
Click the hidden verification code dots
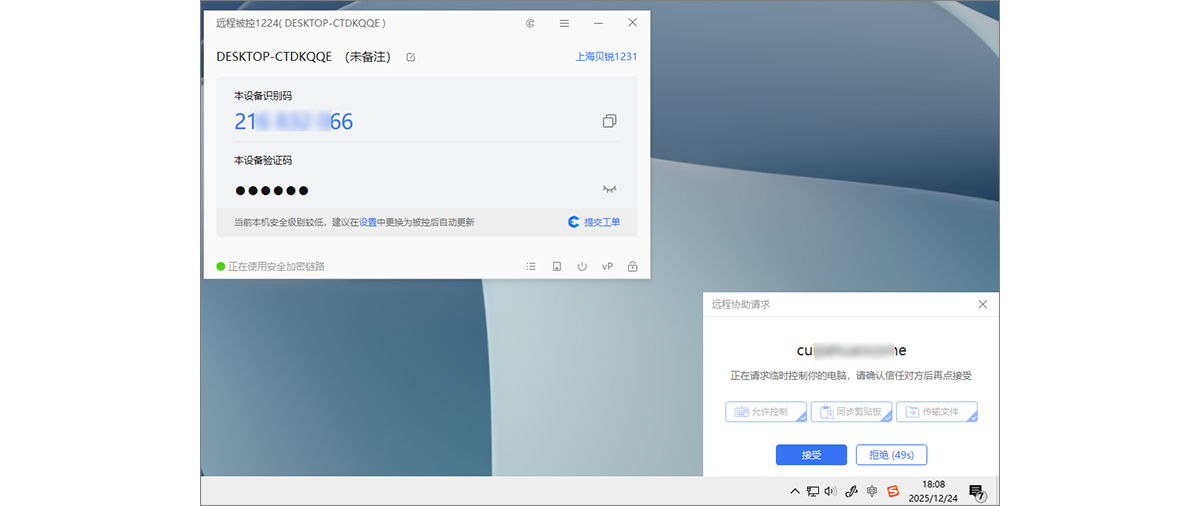271,190
